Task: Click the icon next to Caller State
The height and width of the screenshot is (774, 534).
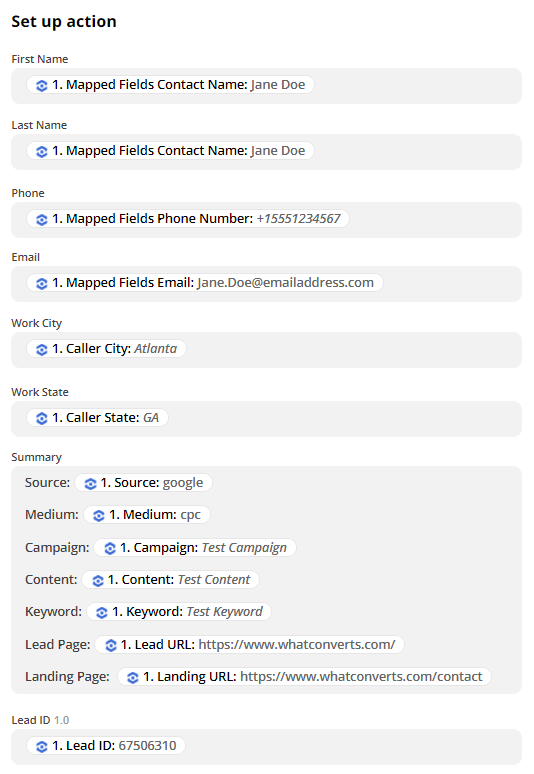Action: coord(42,418)
